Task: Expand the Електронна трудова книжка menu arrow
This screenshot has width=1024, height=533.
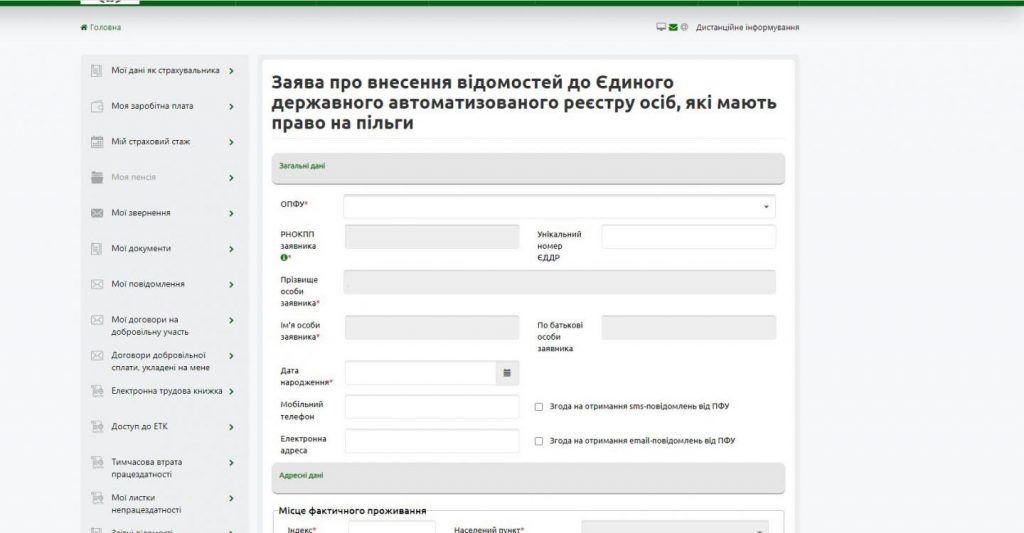Action: point(231,391)
